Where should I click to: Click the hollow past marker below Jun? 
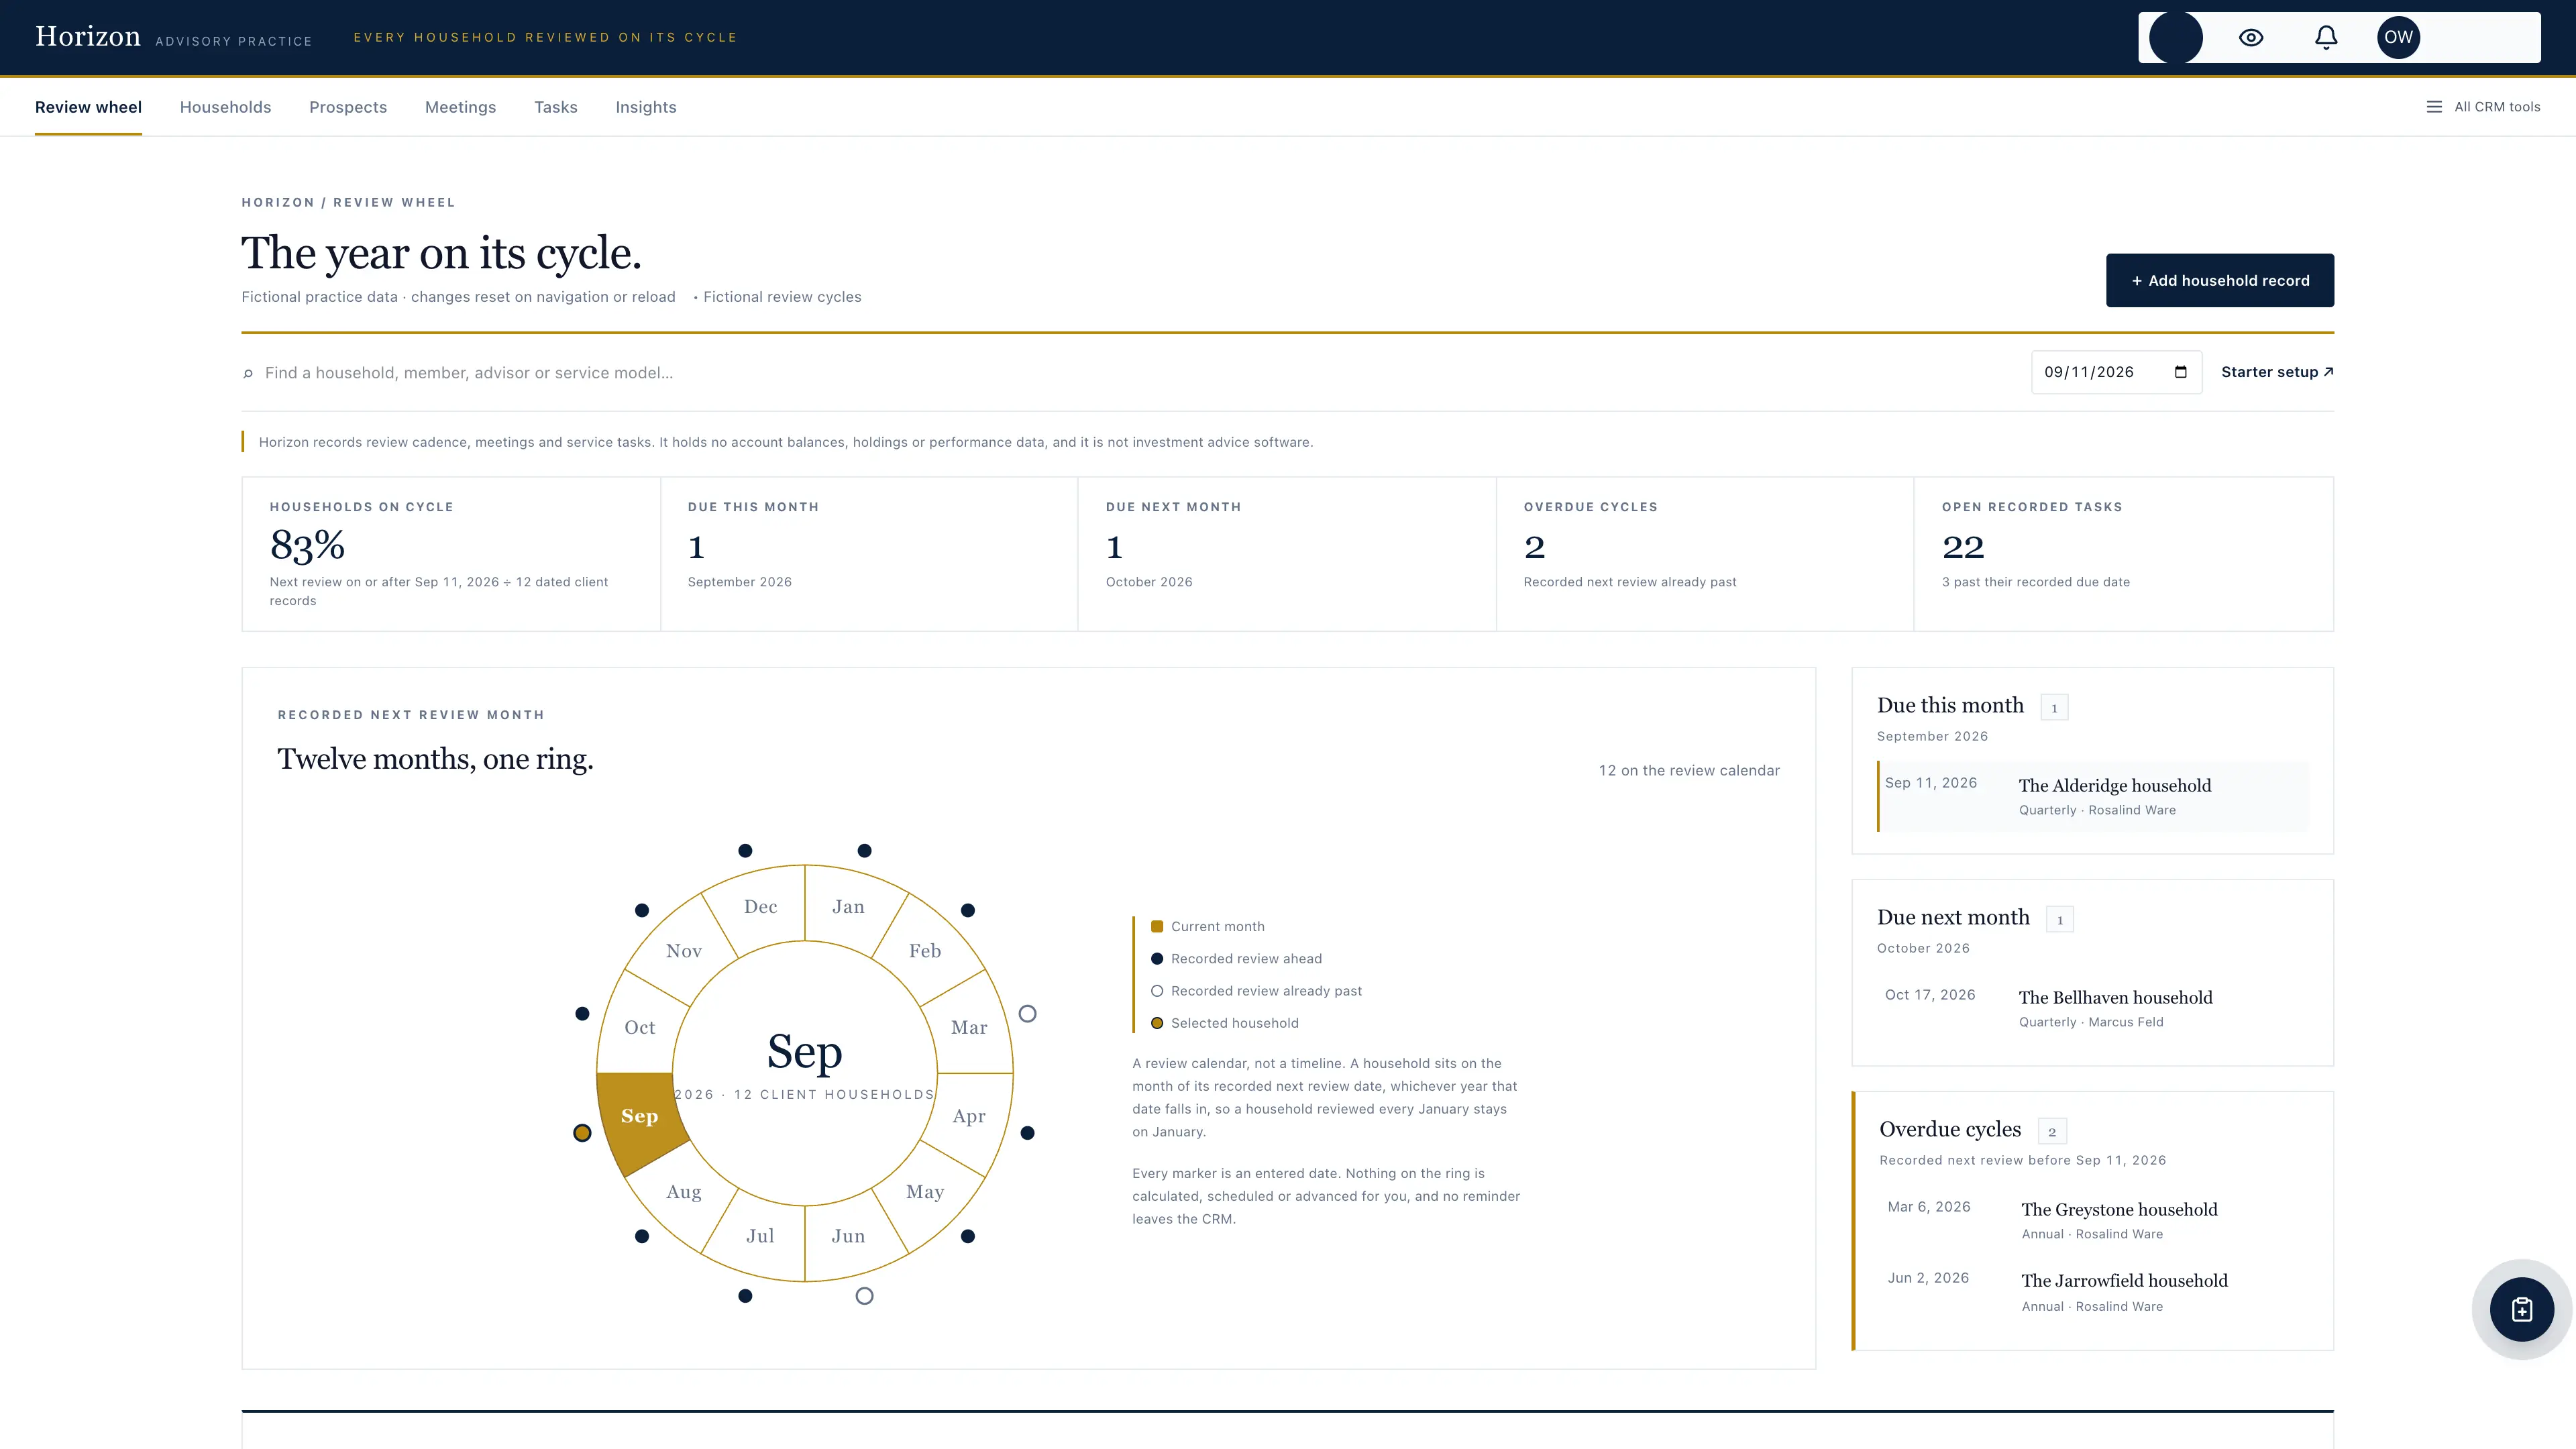click(865, 1296)
